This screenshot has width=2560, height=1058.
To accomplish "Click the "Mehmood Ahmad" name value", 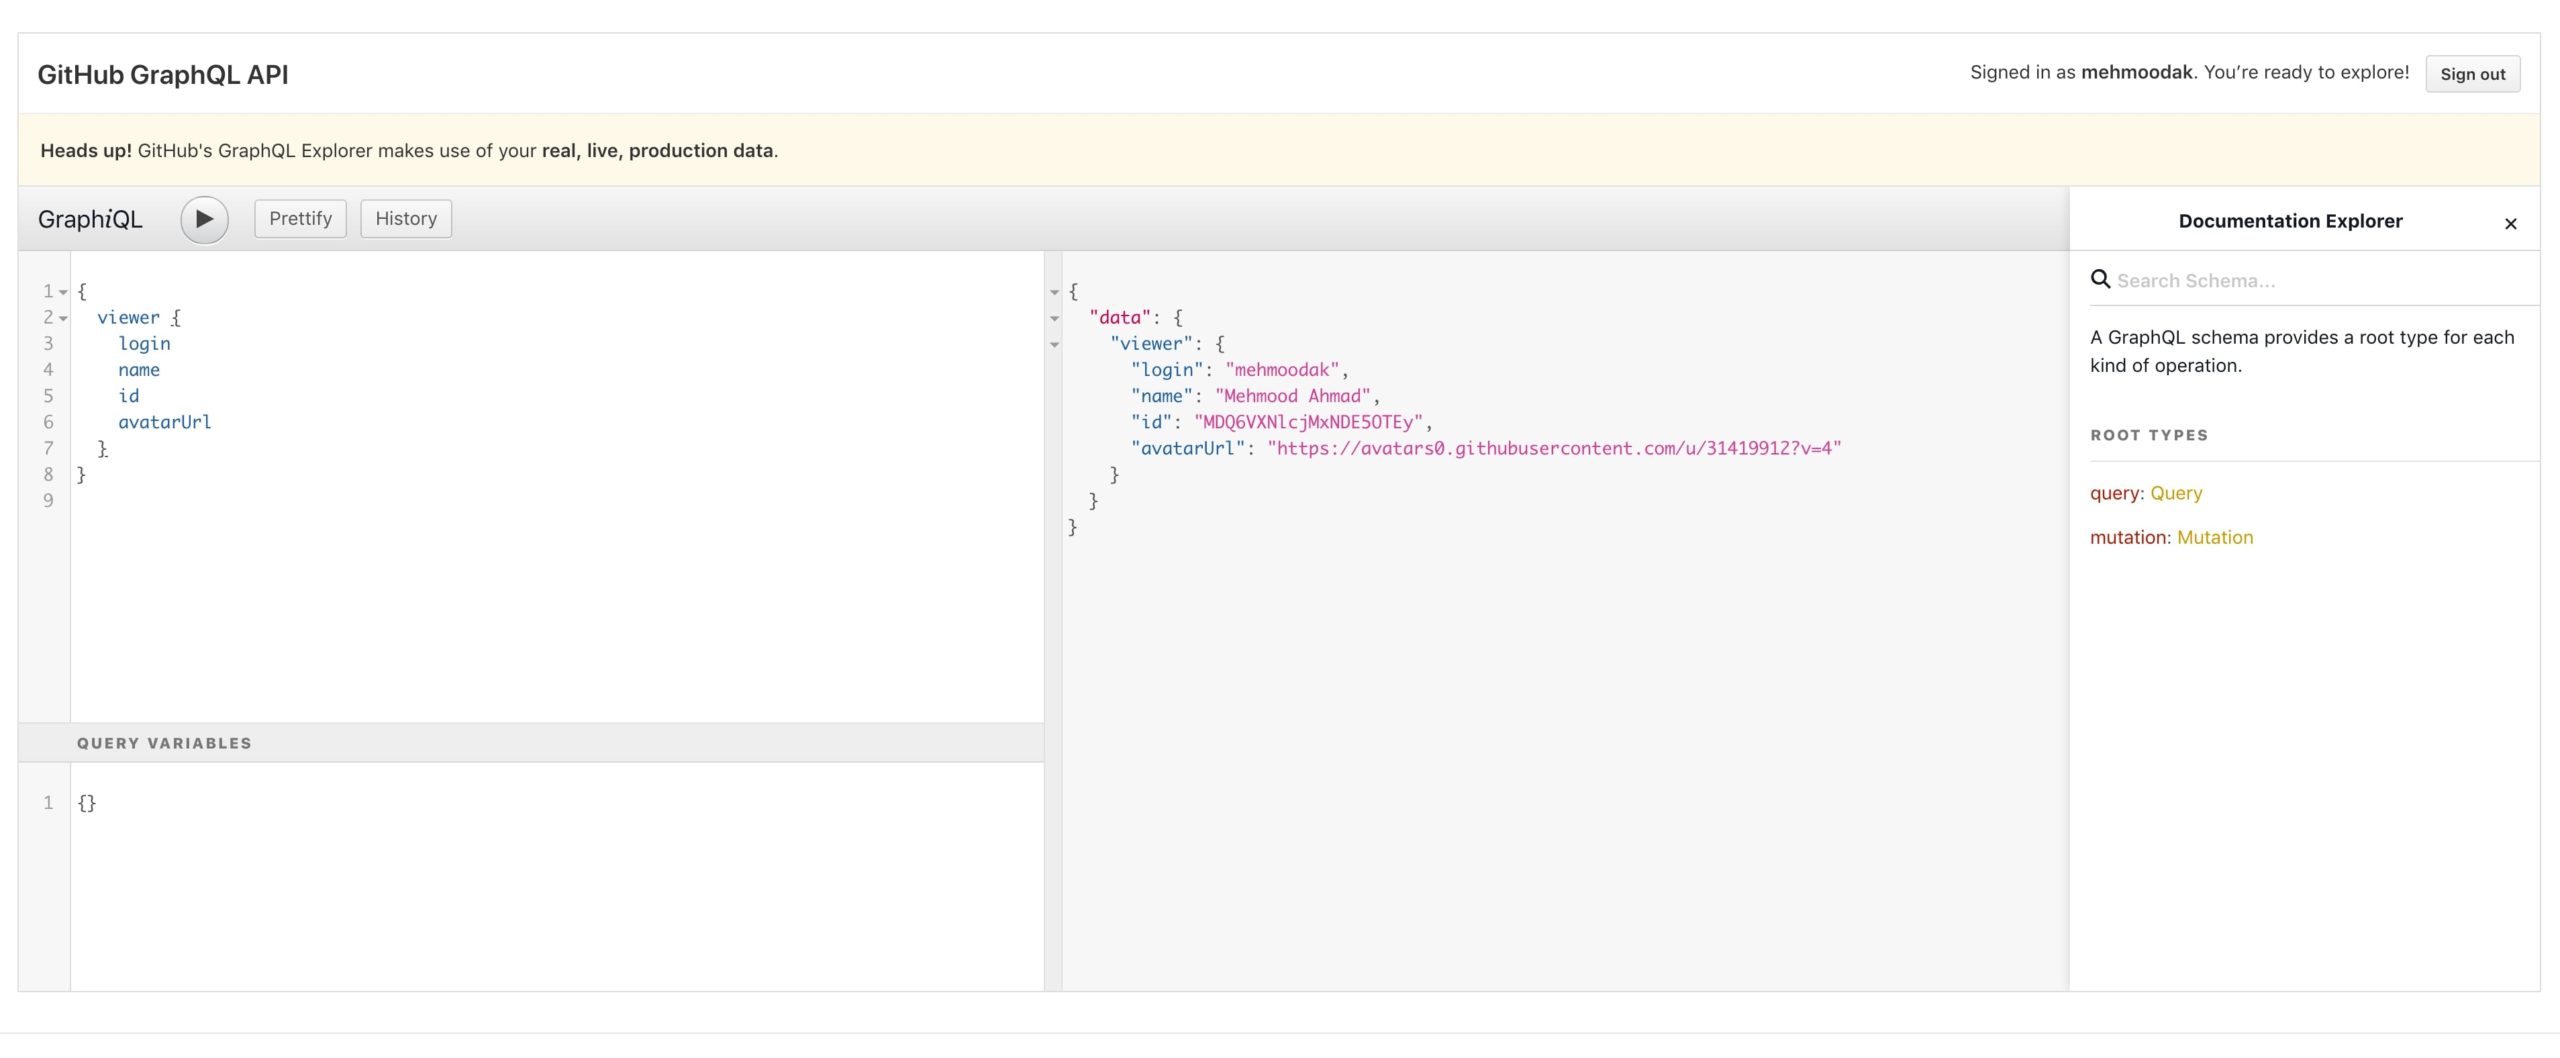I will tap(1292, 396).
